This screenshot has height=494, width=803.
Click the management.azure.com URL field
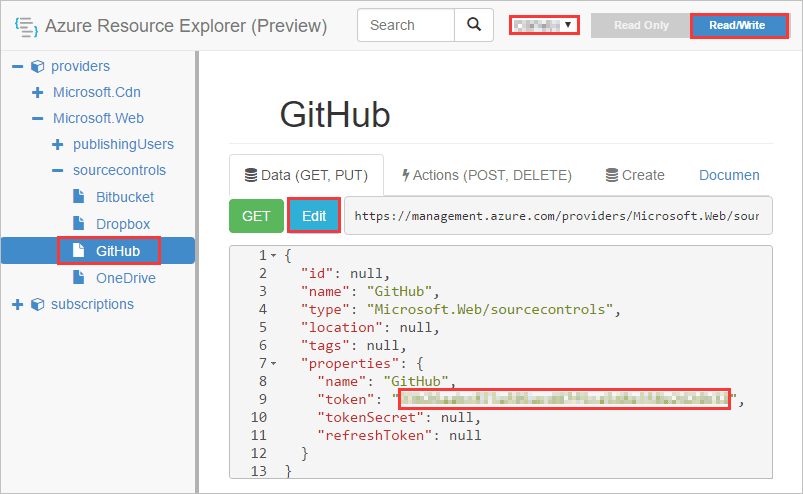[558, 216]
